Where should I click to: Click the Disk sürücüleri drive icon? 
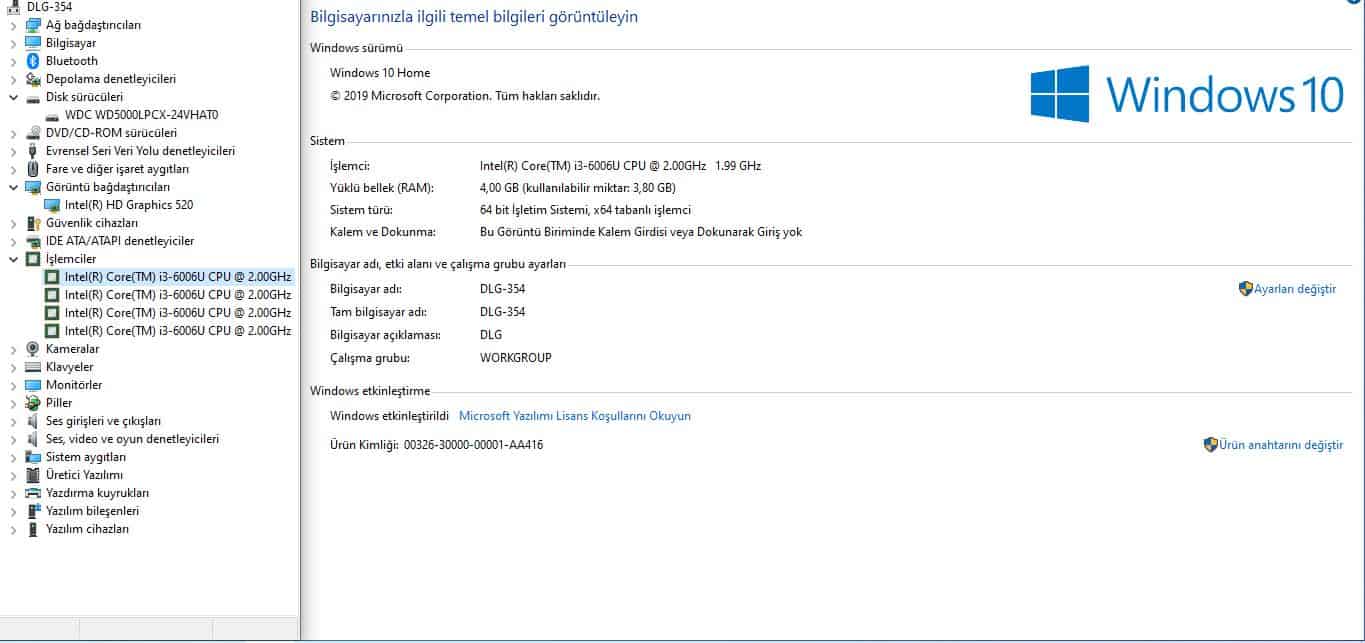[33, 97]
